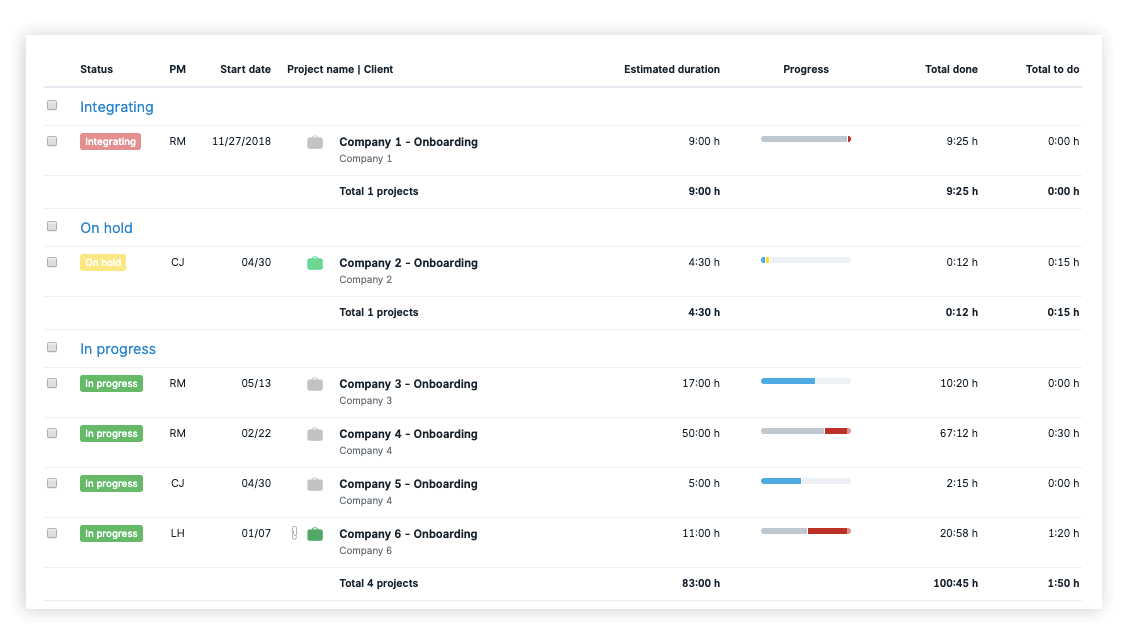Click the green briefcase icon for Company 2
1136x636 pixels.
click(x=314, y=263)
